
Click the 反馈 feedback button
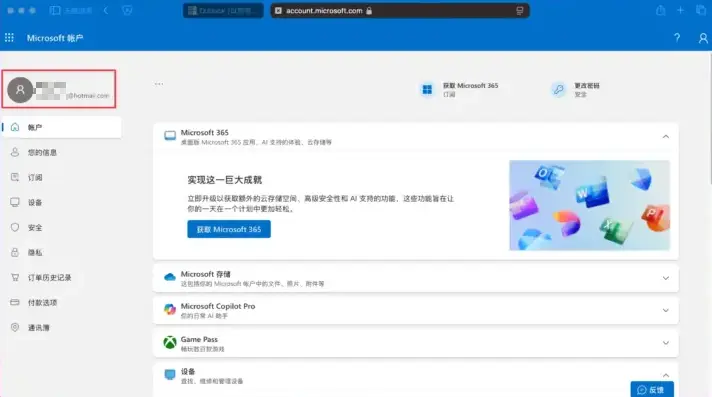tap(652, 389)
